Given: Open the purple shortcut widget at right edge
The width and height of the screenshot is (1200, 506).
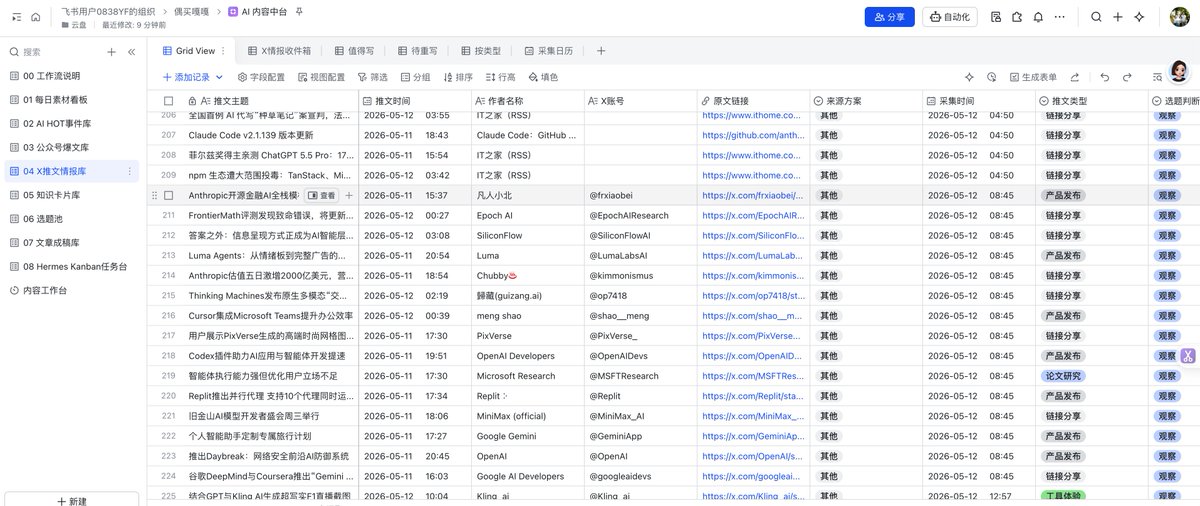Looking at the screenshot, I should (1188, 356).
